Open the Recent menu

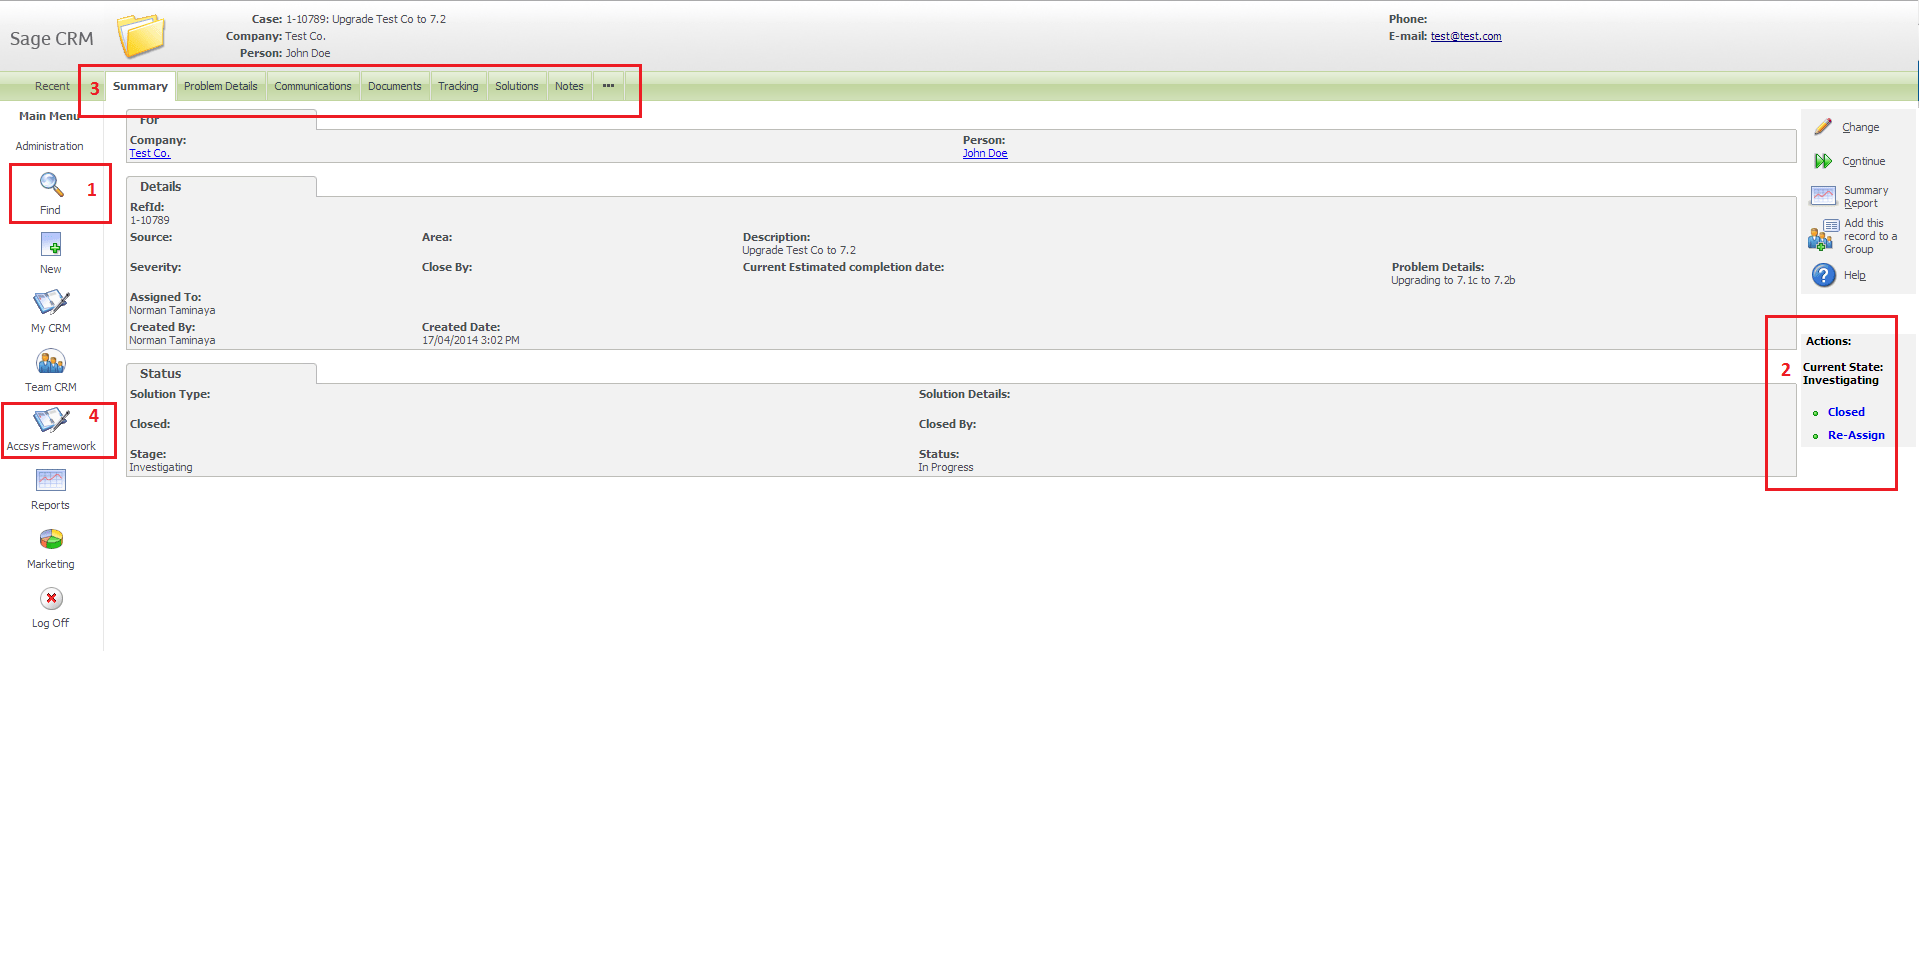click(x=52, y=86)
